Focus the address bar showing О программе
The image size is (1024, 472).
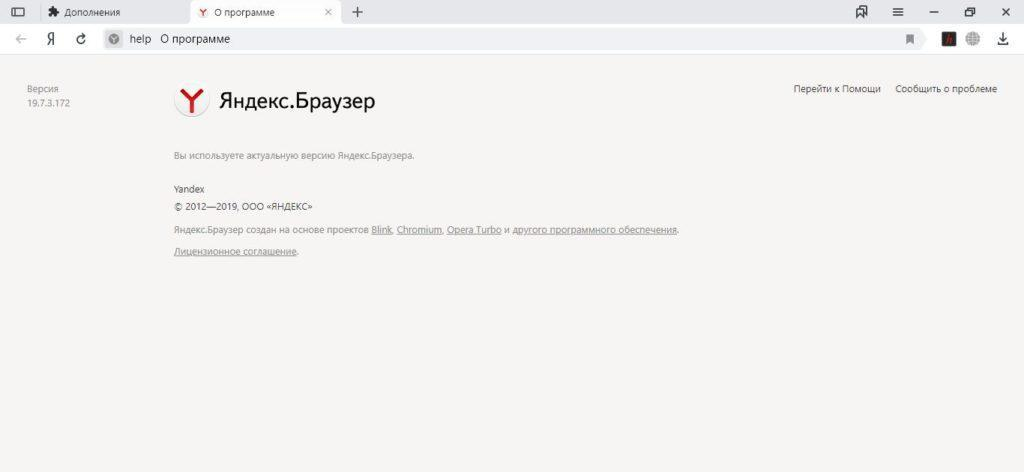click(515, 39)
